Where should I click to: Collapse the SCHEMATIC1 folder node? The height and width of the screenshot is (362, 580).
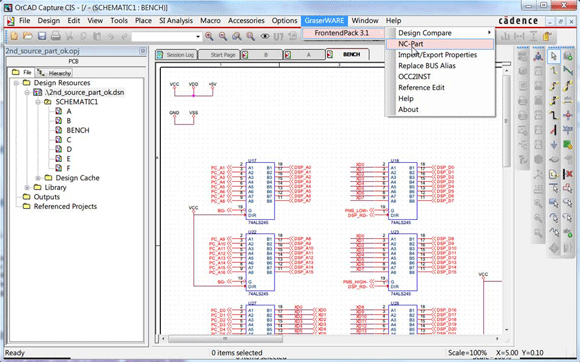tap(38, 102)
